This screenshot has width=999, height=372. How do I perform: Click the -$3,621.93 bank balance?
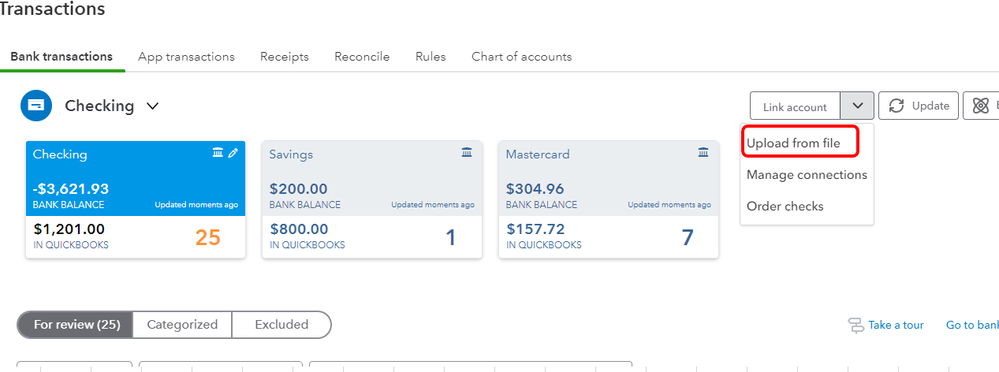71,189
